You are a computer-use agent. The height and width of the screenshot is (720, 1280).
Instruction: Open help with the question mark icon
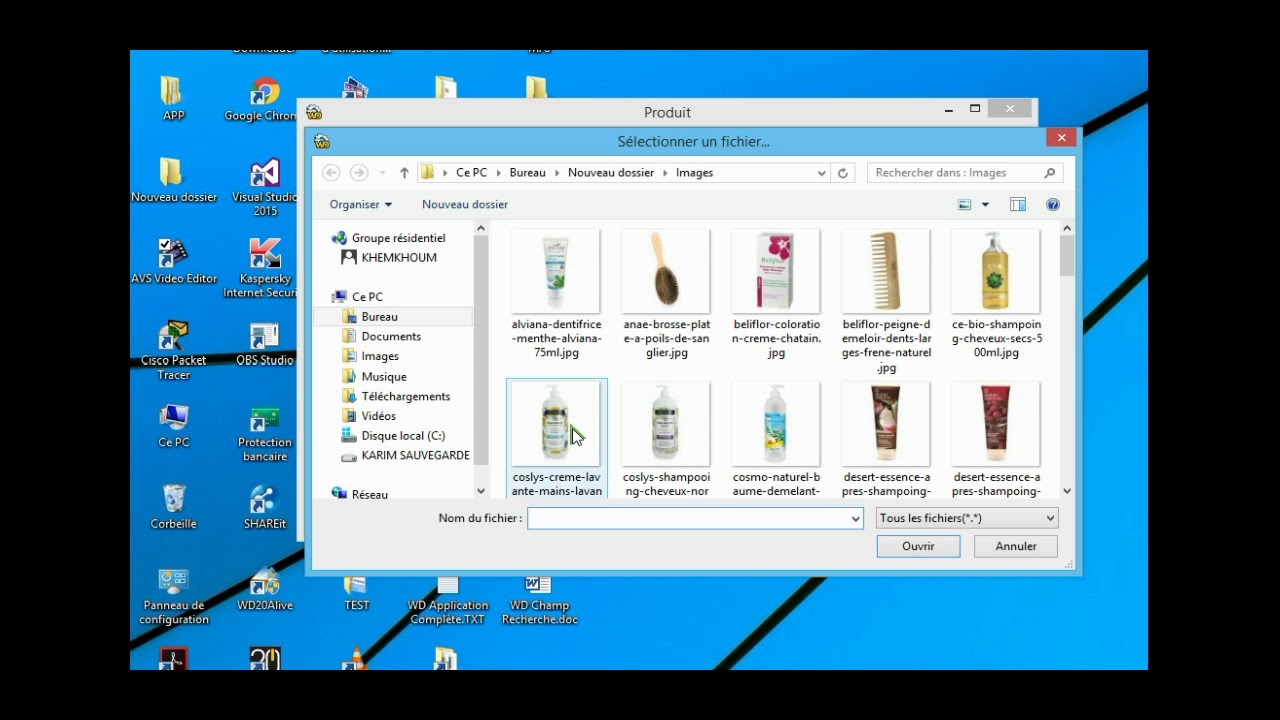tap(1052, 204)
